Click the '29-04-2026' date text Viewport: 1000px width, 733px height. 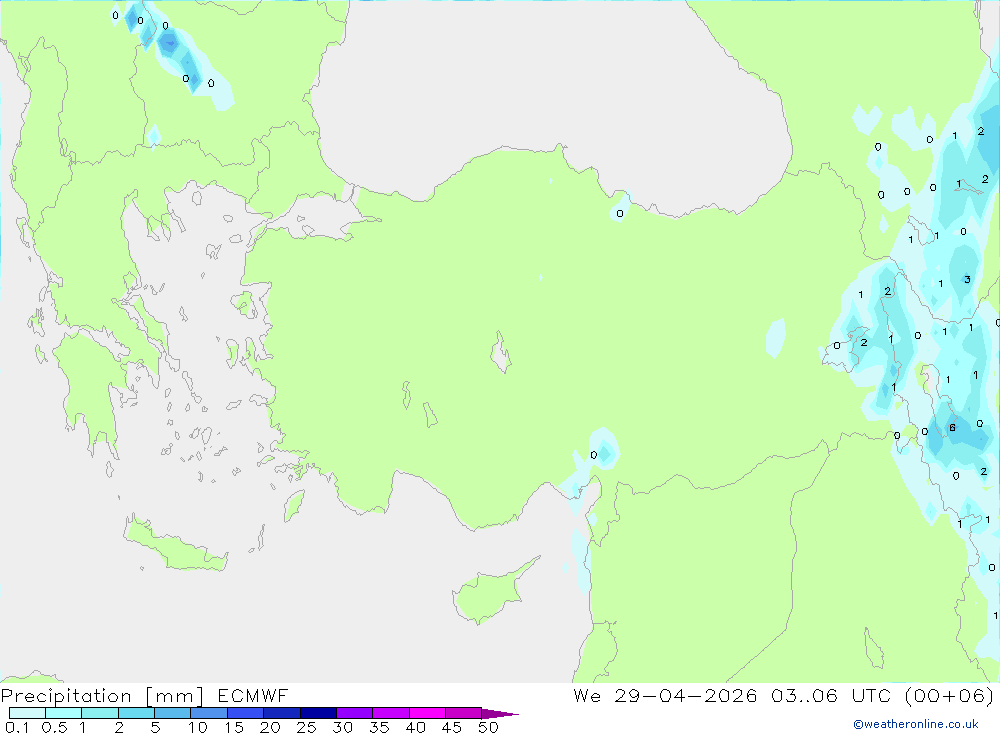(x=686, y=695)
